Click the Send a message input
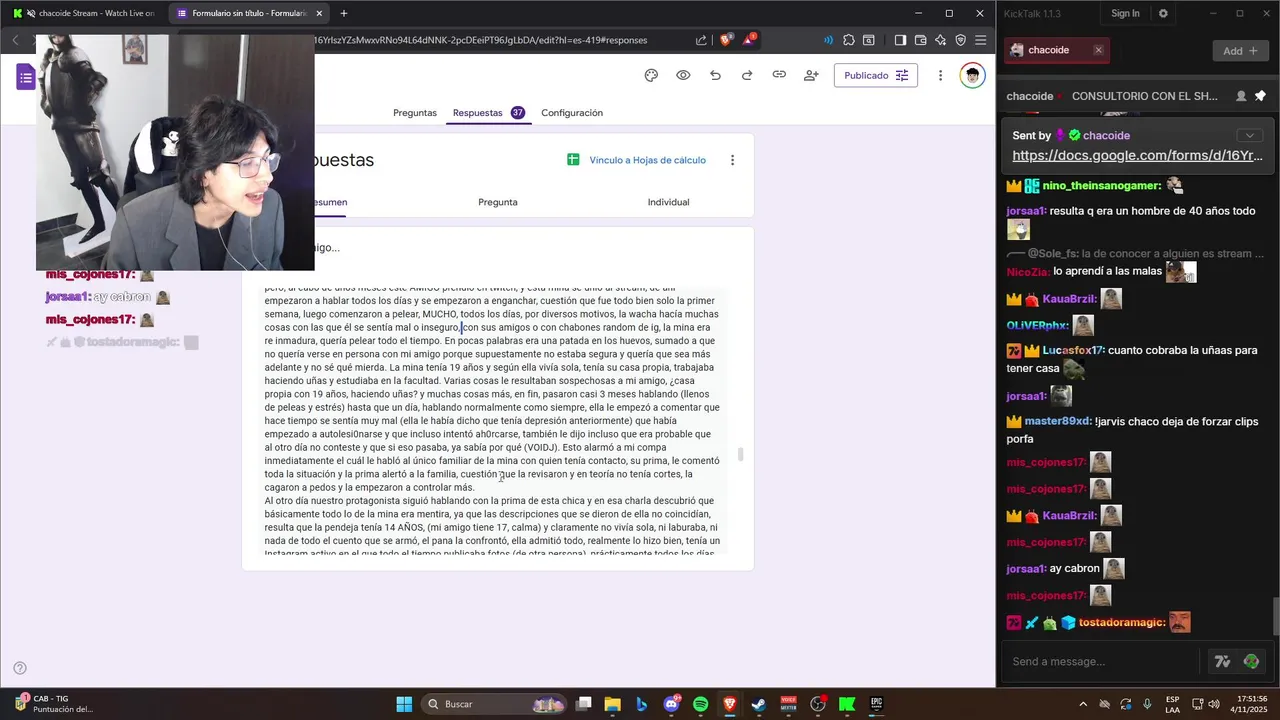The width and height of the screenshot is (1280, 720). (x=1103, y=661)
